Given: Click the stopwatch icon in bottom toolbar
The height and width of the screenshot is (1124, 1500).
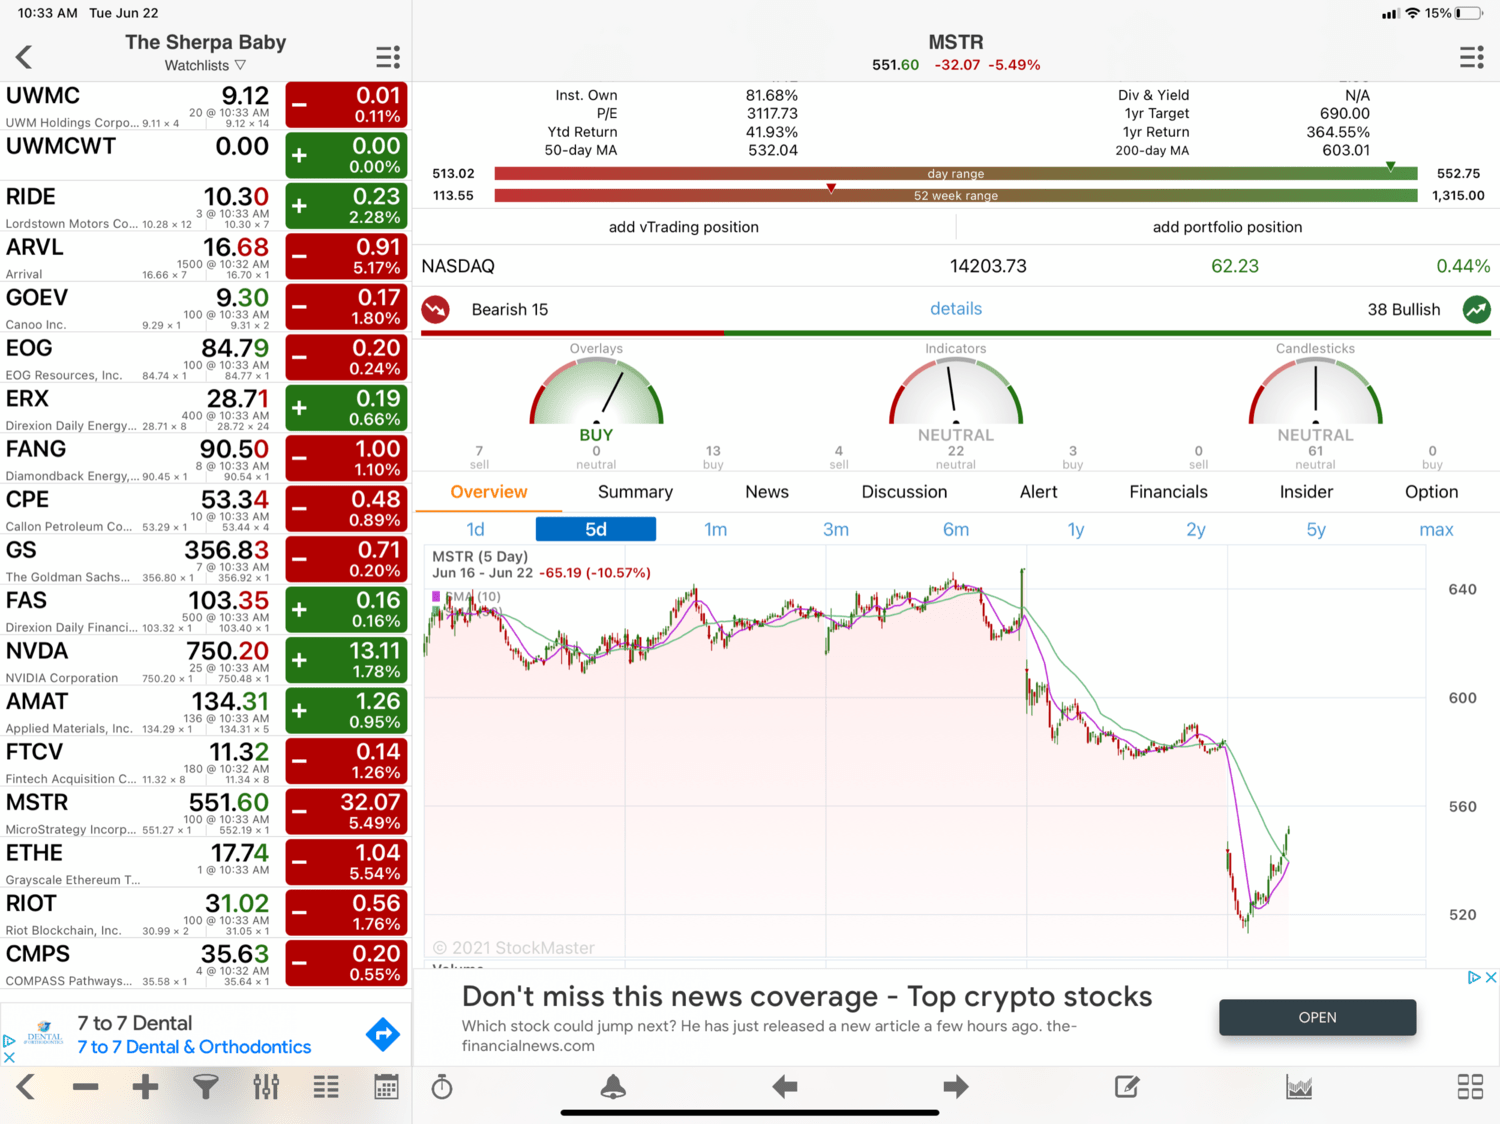Looking at the screenshot, I should (442, 1087).
